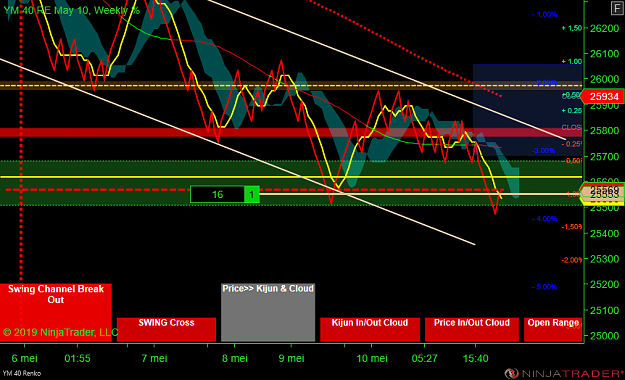Click the 7 mei date label
Image resolution: width=625 pixels, height=380 pixels.
click(154, 358)
